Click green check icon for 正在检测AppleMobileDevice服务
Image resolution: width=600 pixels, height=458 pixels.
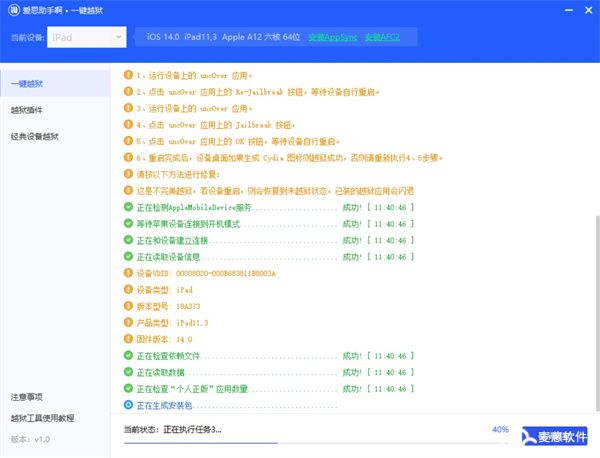127,207
